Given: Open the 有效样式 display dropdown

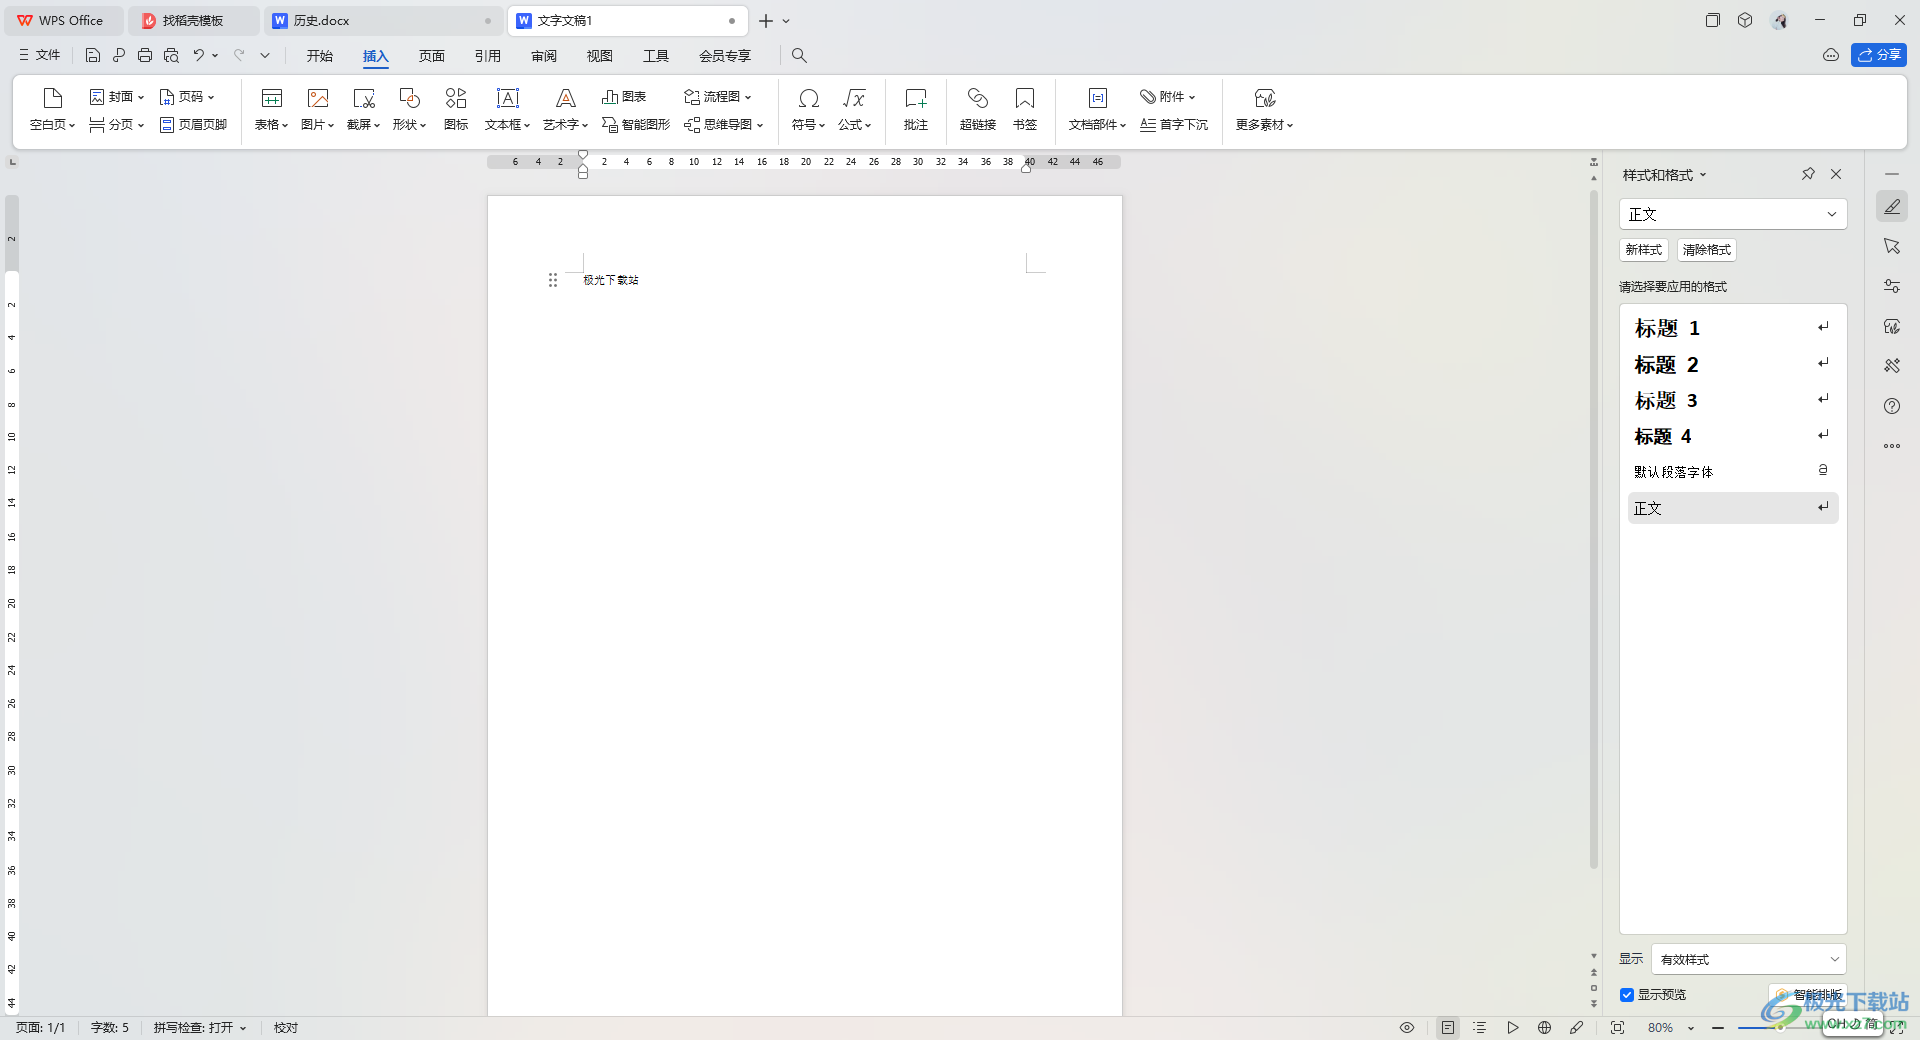Looking at the screenshot, I should pyautogui.click(x=1749, y=959).
